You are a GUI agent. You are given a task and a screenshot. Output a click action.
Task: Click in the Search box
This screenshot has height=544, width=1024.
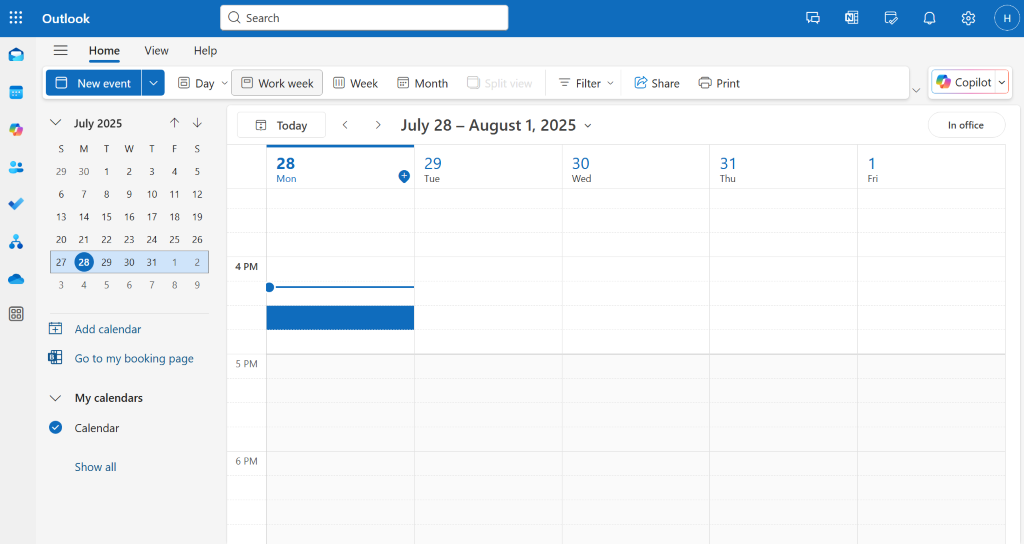click(364, 18)
